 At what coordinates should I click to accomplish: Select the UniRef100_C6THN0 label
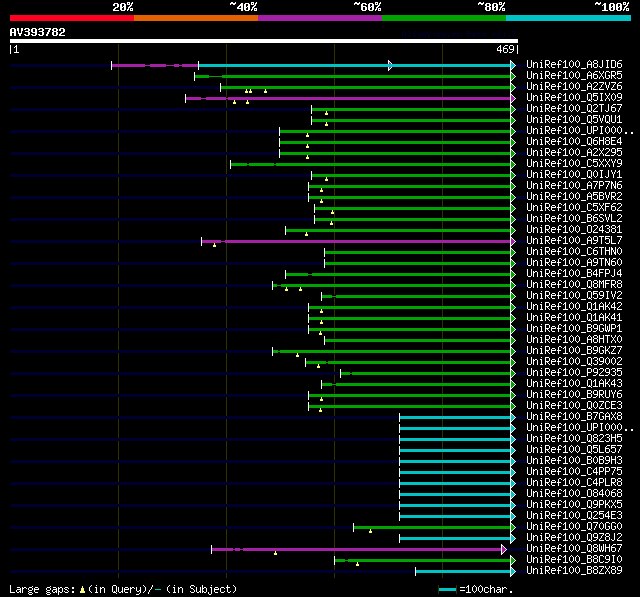pos(574,252)
